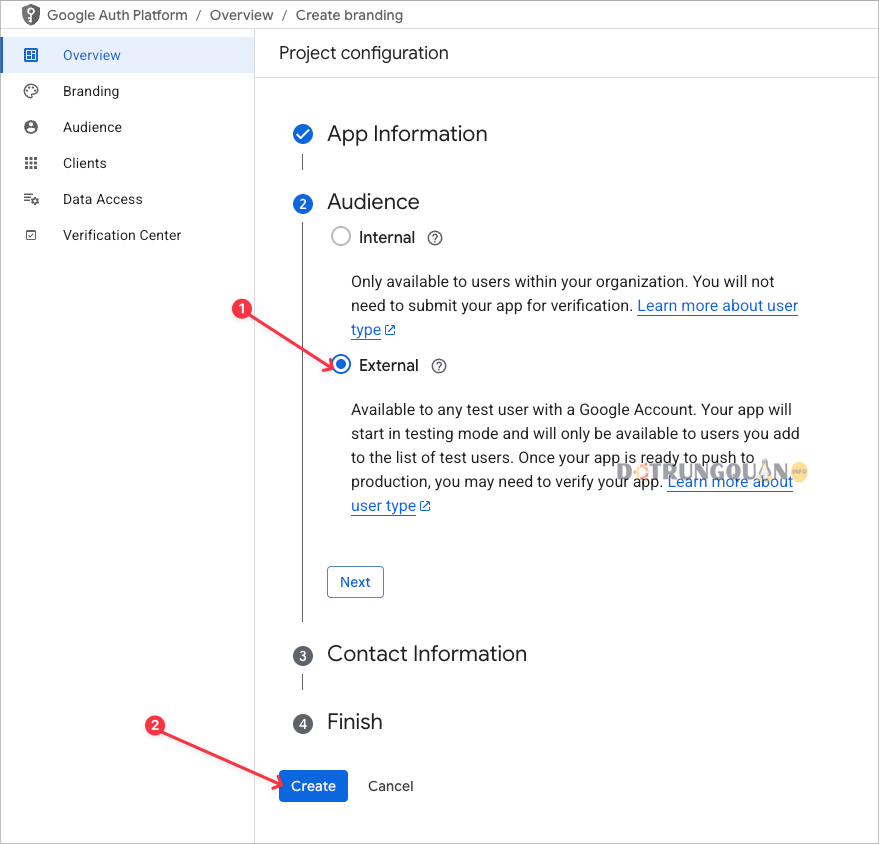Screen dimensions: 879x844
Task: Expand the App Information step heading
Action: (407, 134)
